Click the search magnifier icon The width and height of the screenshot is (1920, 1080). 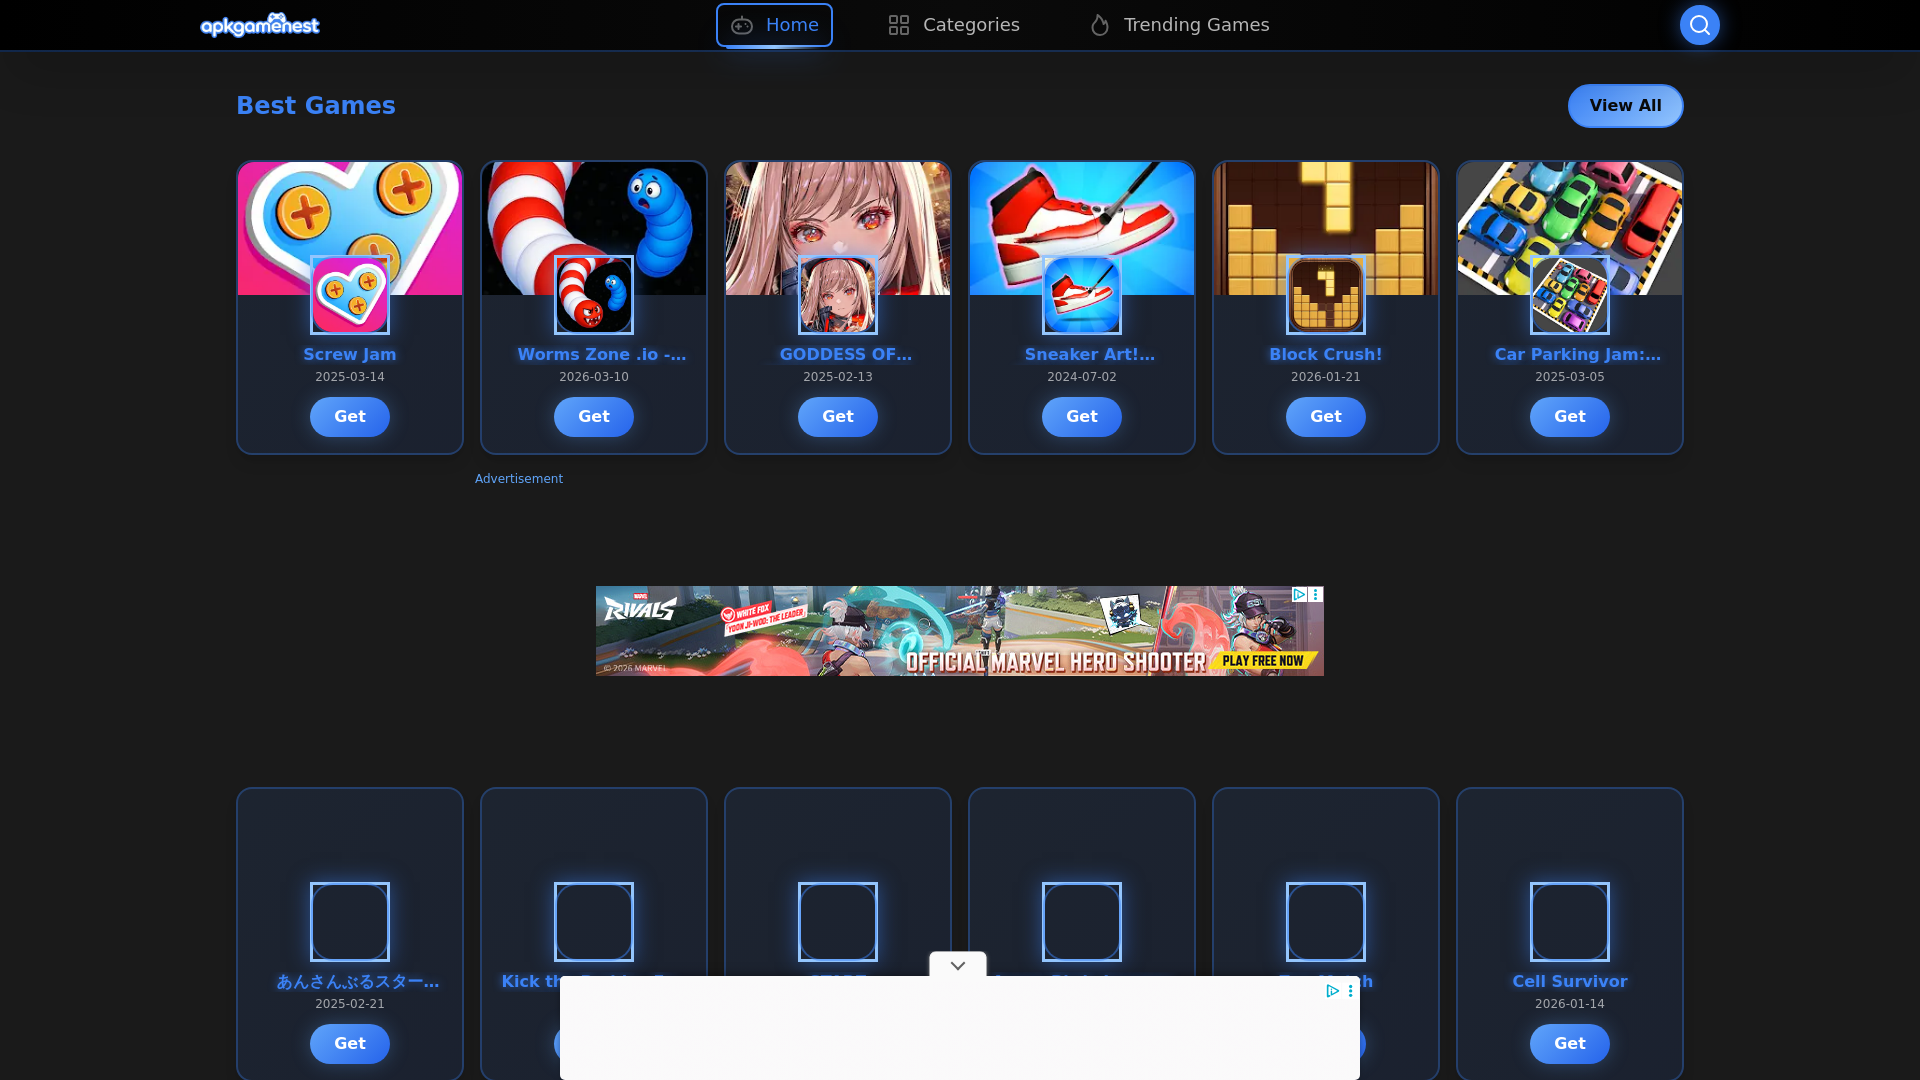click(1699, 25)
